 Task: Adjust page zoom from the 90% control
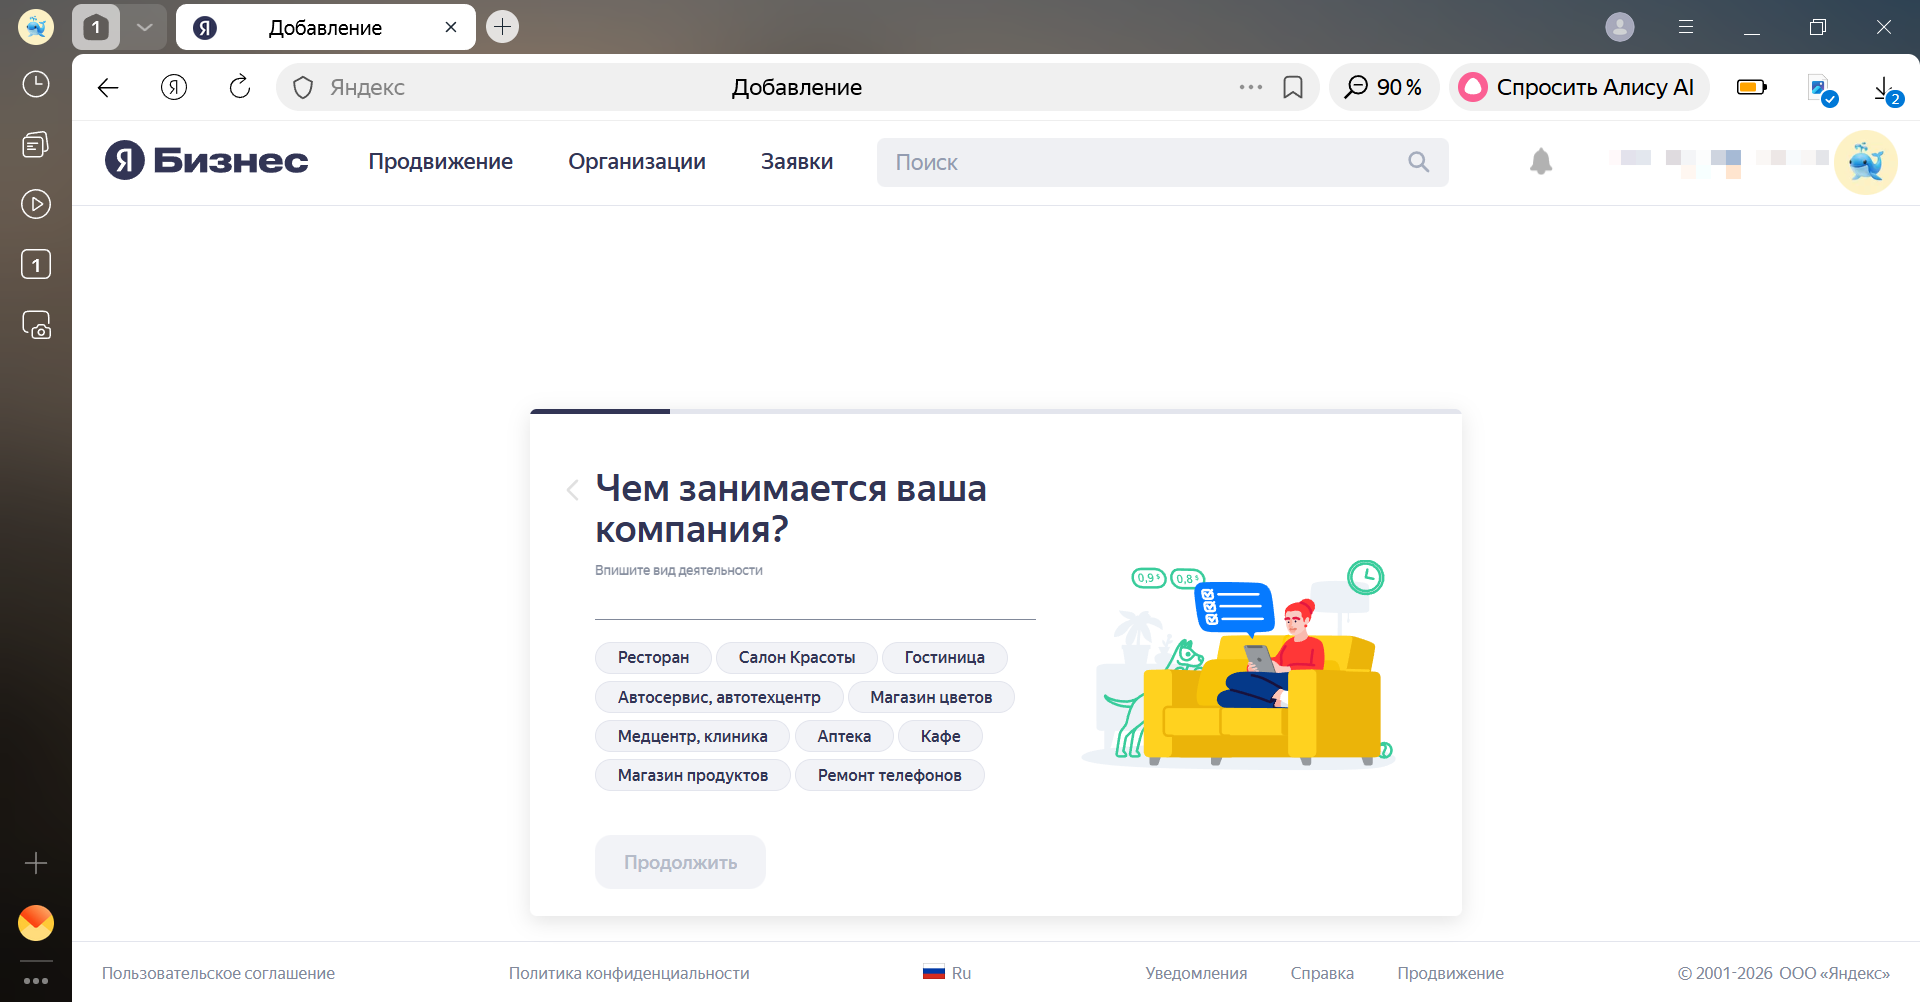point(1383,87)
